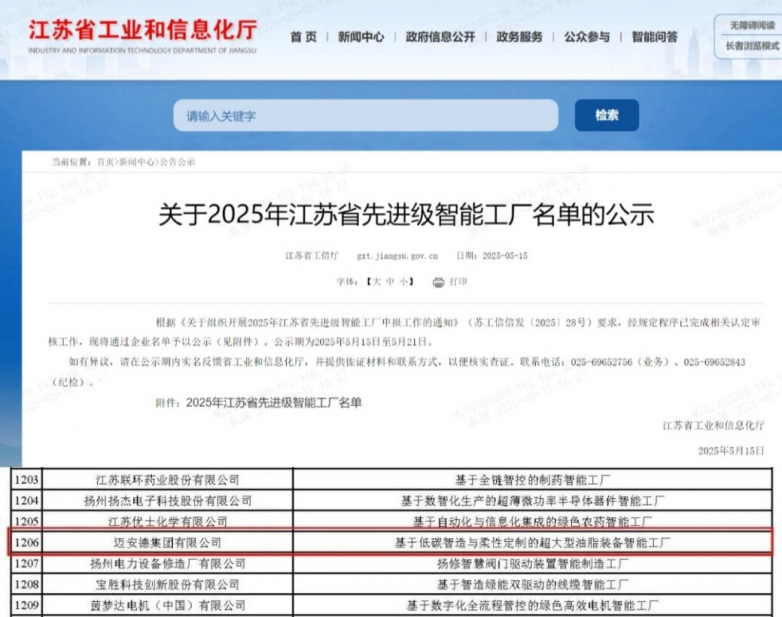Set font size to 中

tap(390, 282)
